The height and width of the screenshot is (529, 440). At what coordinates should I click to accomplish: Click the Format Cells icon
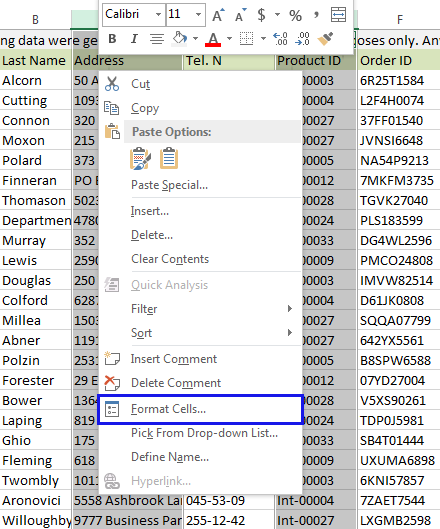tap(112, 409)
